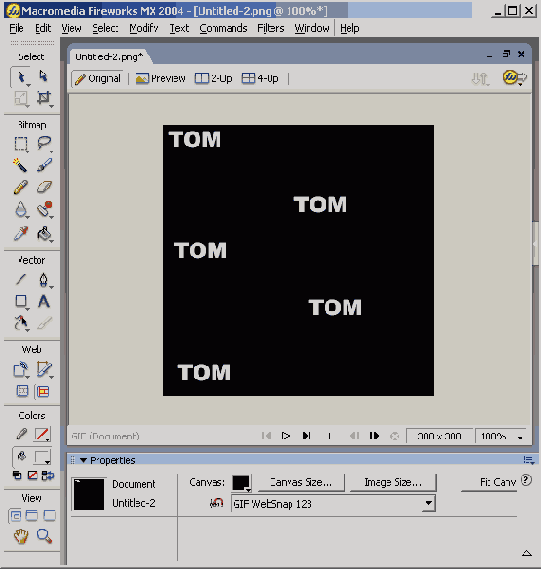
Task: Open the zoom level dropdown
Action: click(x=520, y=437)
